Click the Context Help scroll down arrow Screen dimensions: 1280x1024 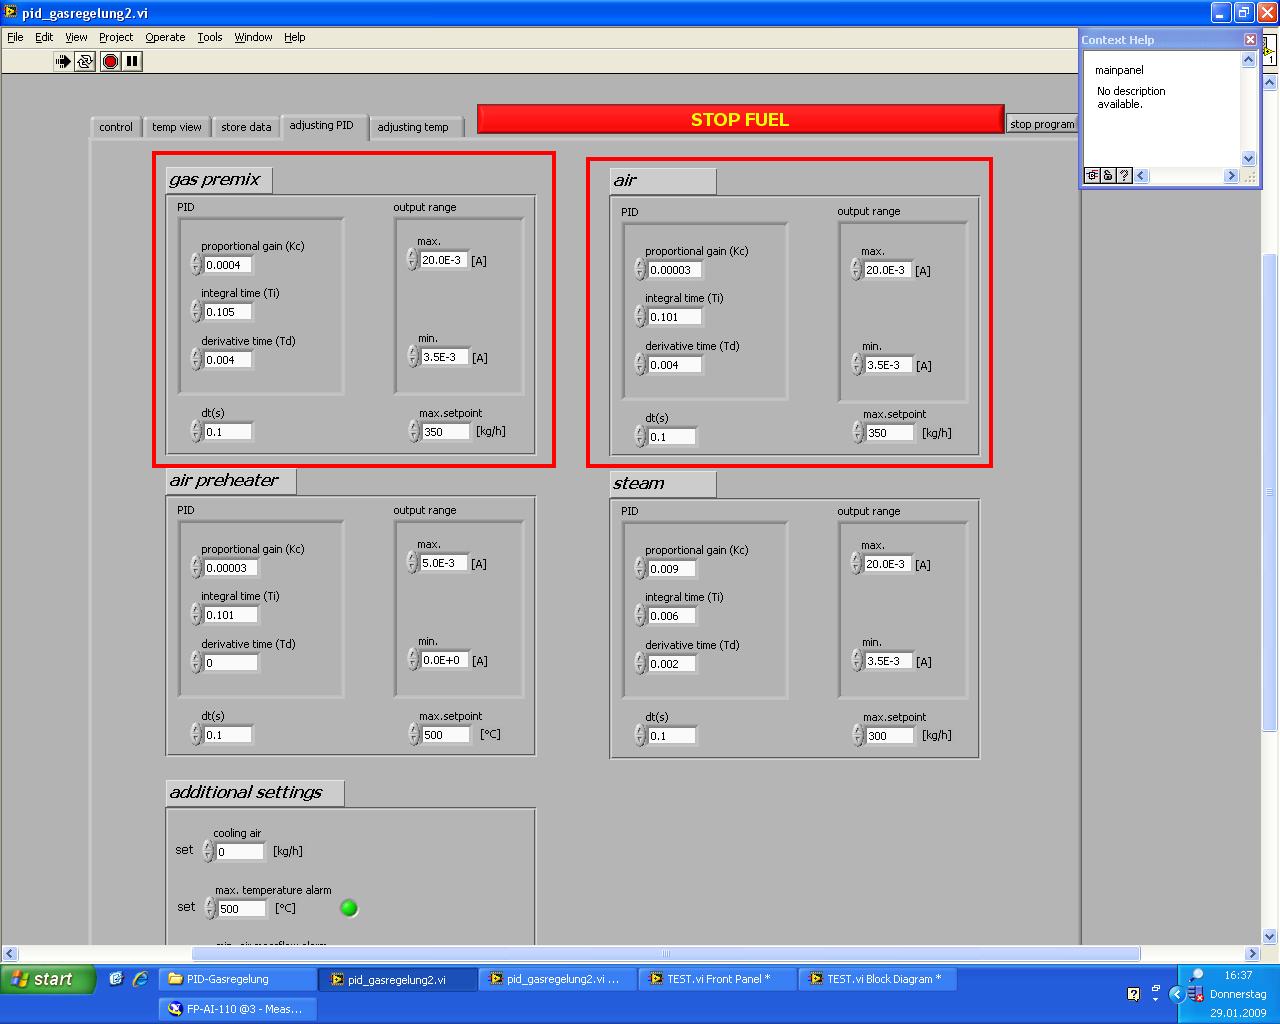pyautogui.click(x=1248, y=158)
